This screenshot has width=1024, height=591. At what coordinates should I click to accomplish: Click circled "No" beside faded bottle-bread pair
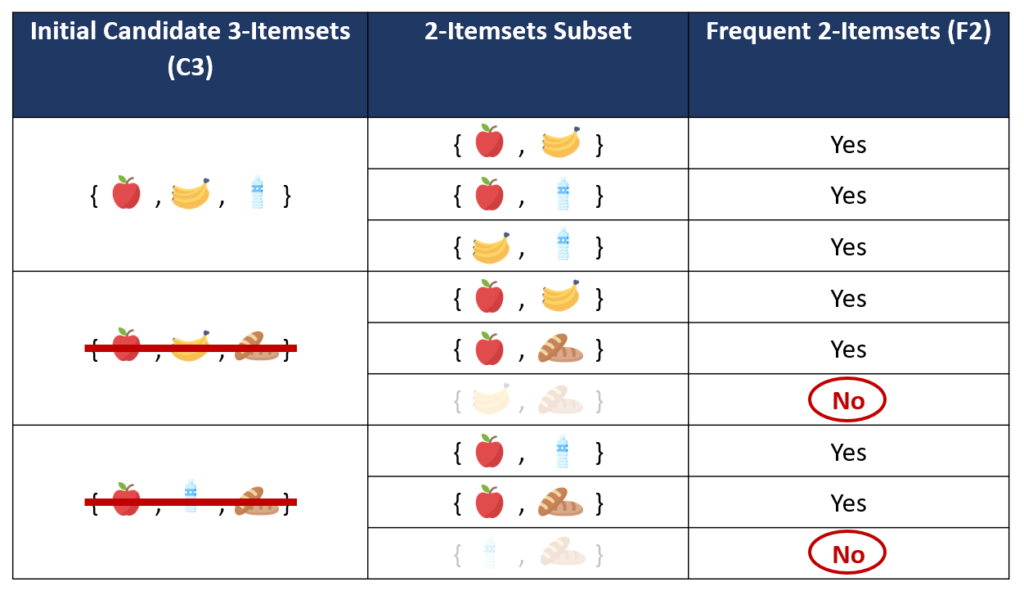pos(848,553)
